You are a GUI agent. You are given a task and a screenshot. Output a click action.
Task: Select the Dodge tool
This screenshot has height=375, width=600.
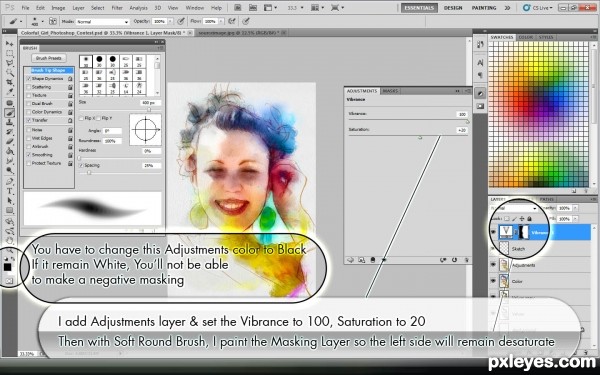coord(9,170)
